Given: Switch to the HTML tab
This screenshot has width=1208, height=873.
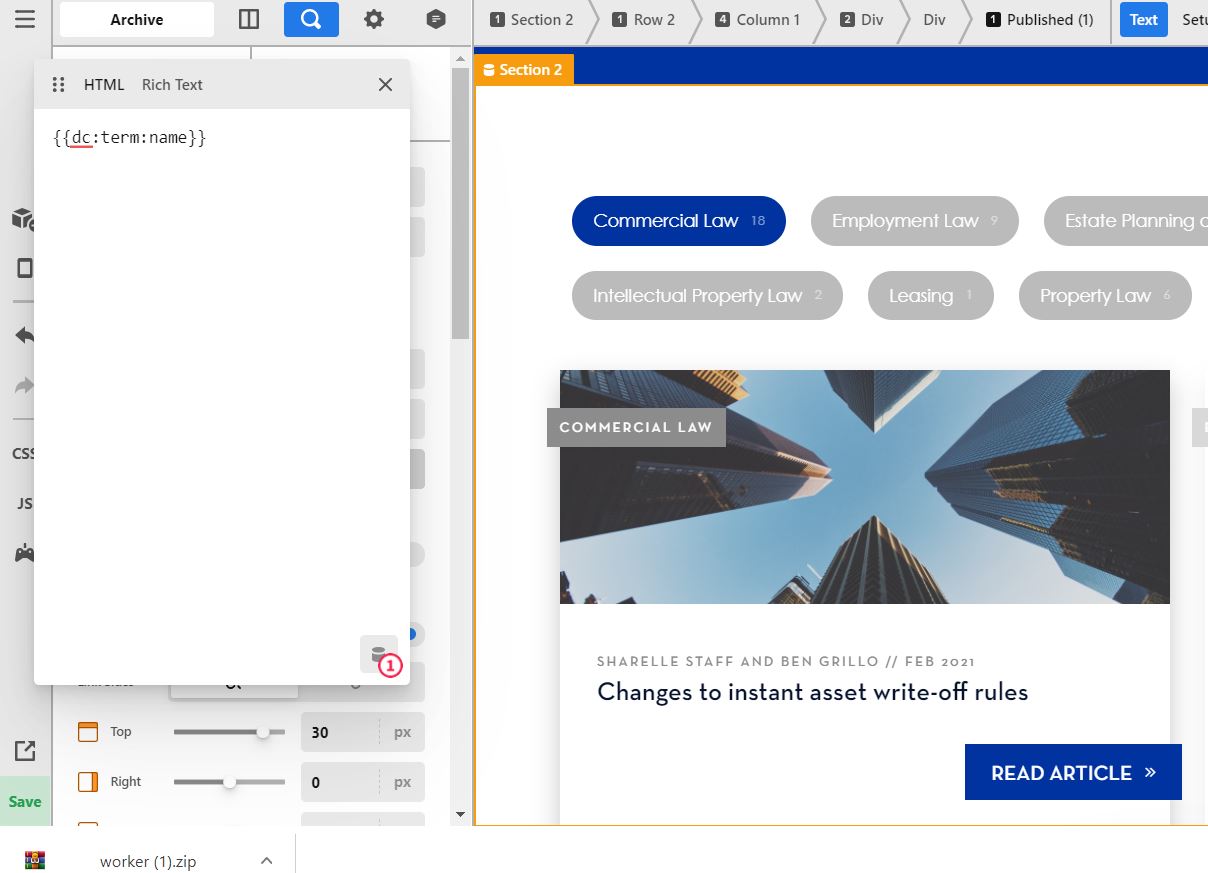Looking at the screenshot, I should click(x=104, y=85).
